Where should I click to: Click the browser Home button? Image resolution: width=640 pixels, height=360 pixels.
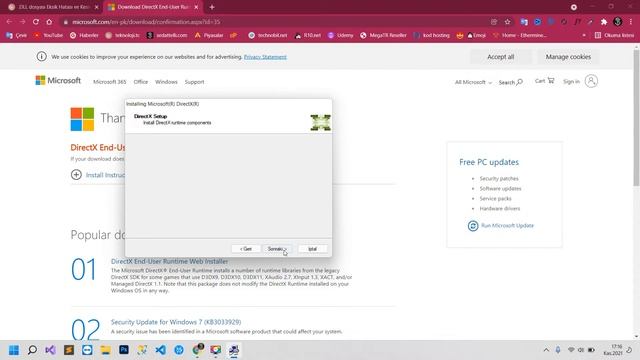point(49,22)
